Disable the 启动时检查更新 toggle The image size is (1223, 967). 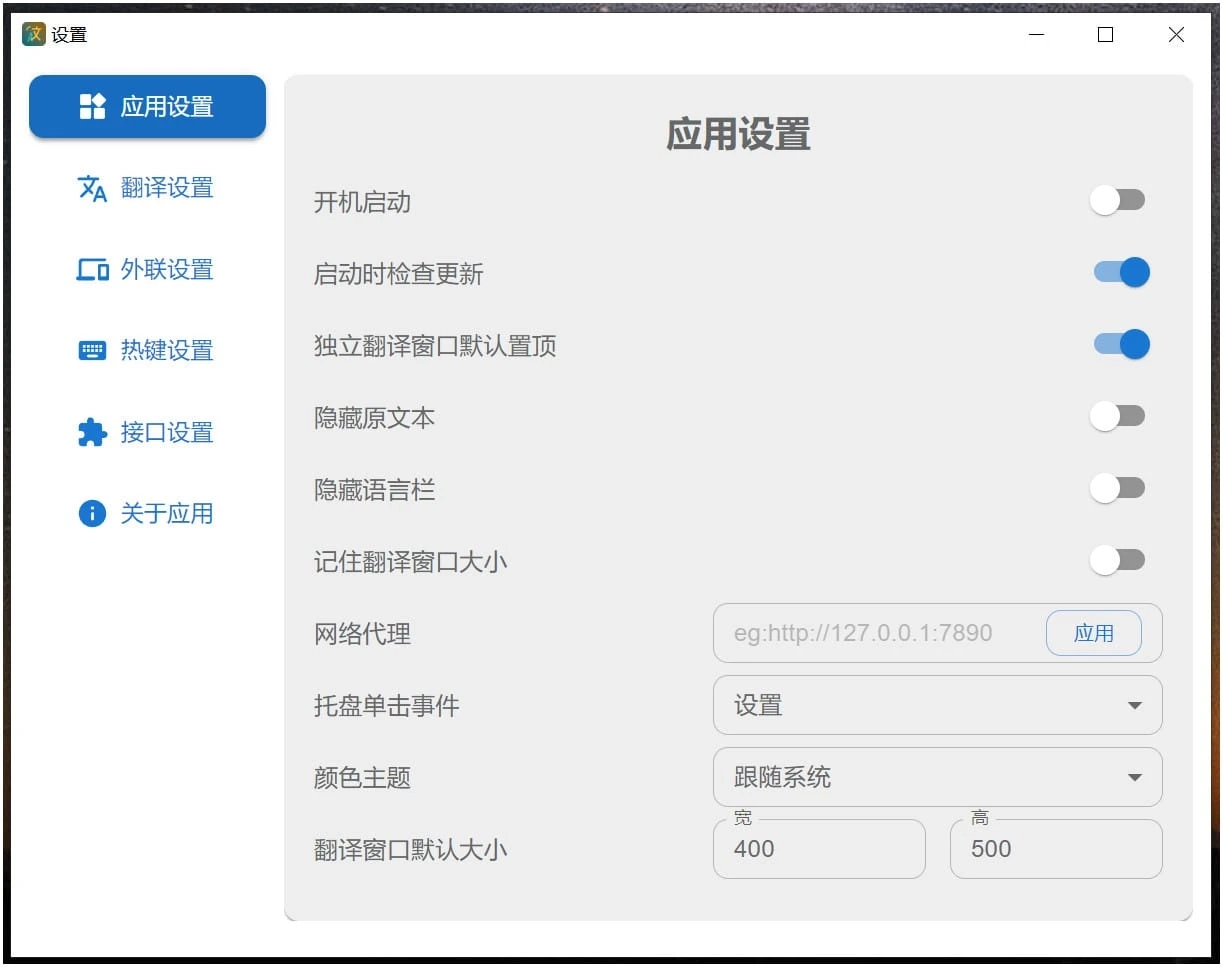(x=1121, y=272)
